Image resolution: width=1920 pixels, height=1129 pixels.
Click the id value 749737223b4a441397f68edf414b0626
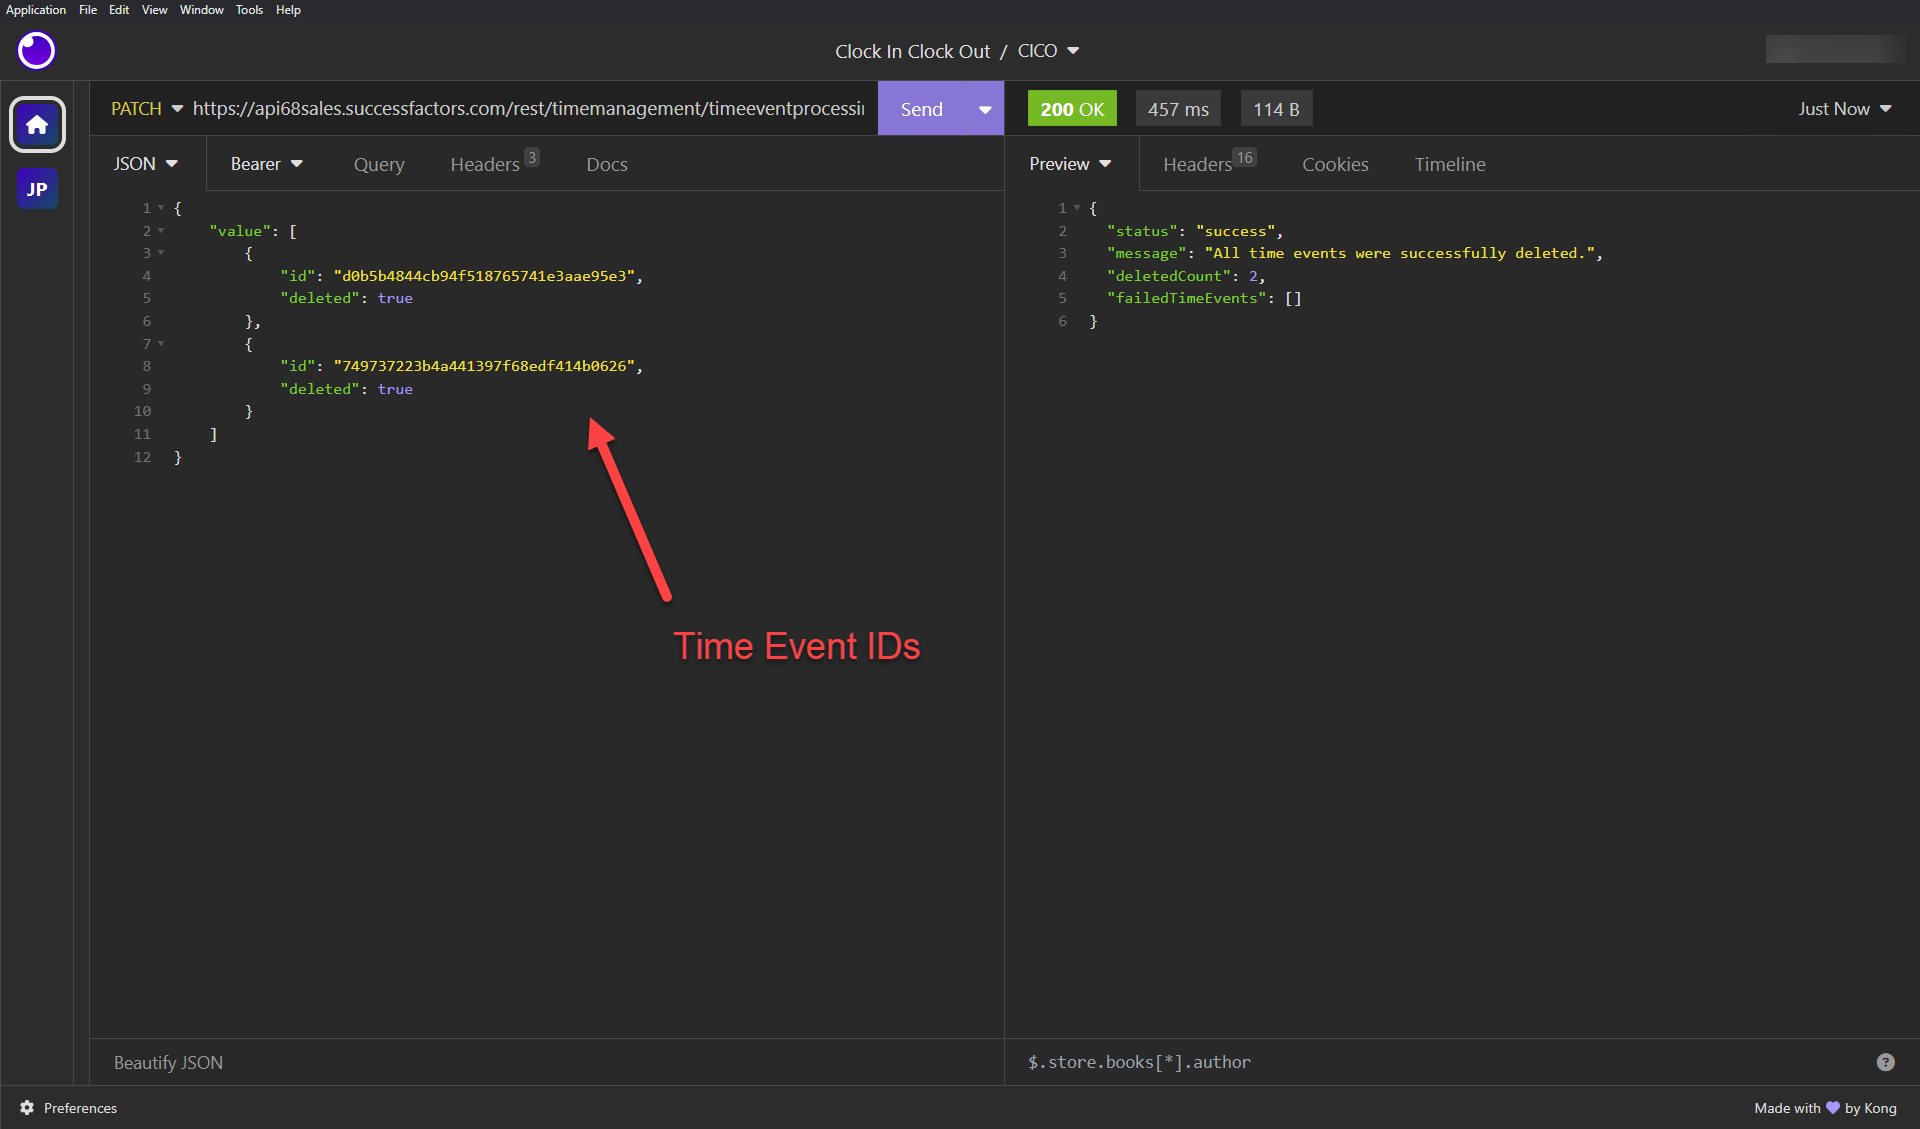[484, 366]
